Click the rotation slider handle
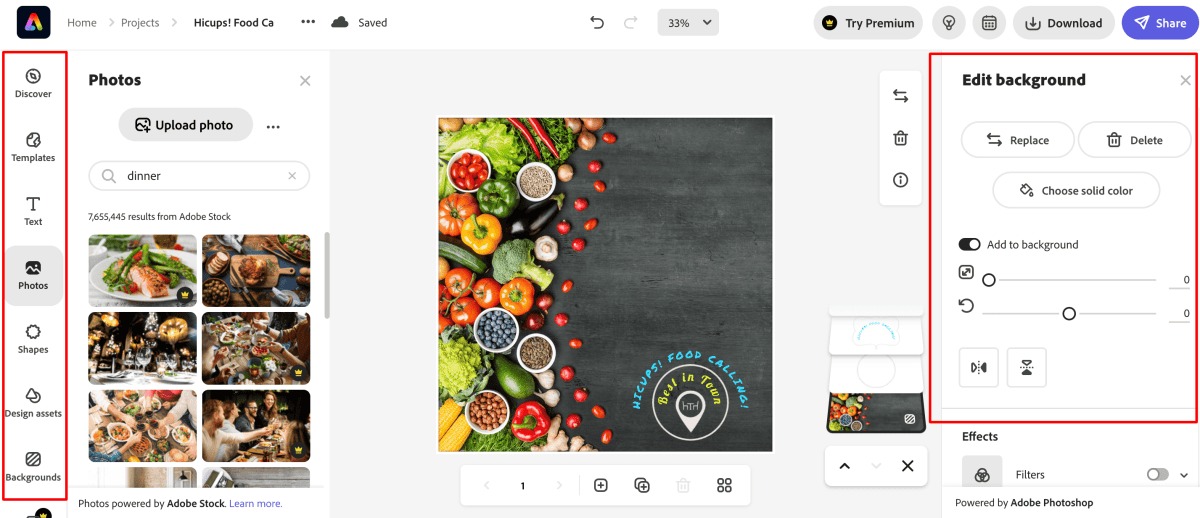 (1069, 314)
